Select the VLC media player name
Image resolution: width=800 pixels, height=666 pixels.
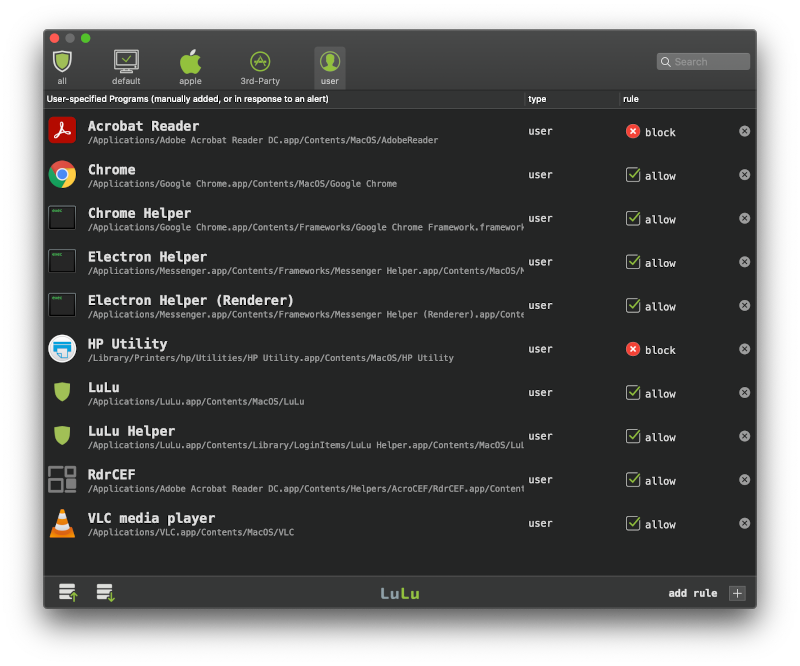[x=152, y=519]
